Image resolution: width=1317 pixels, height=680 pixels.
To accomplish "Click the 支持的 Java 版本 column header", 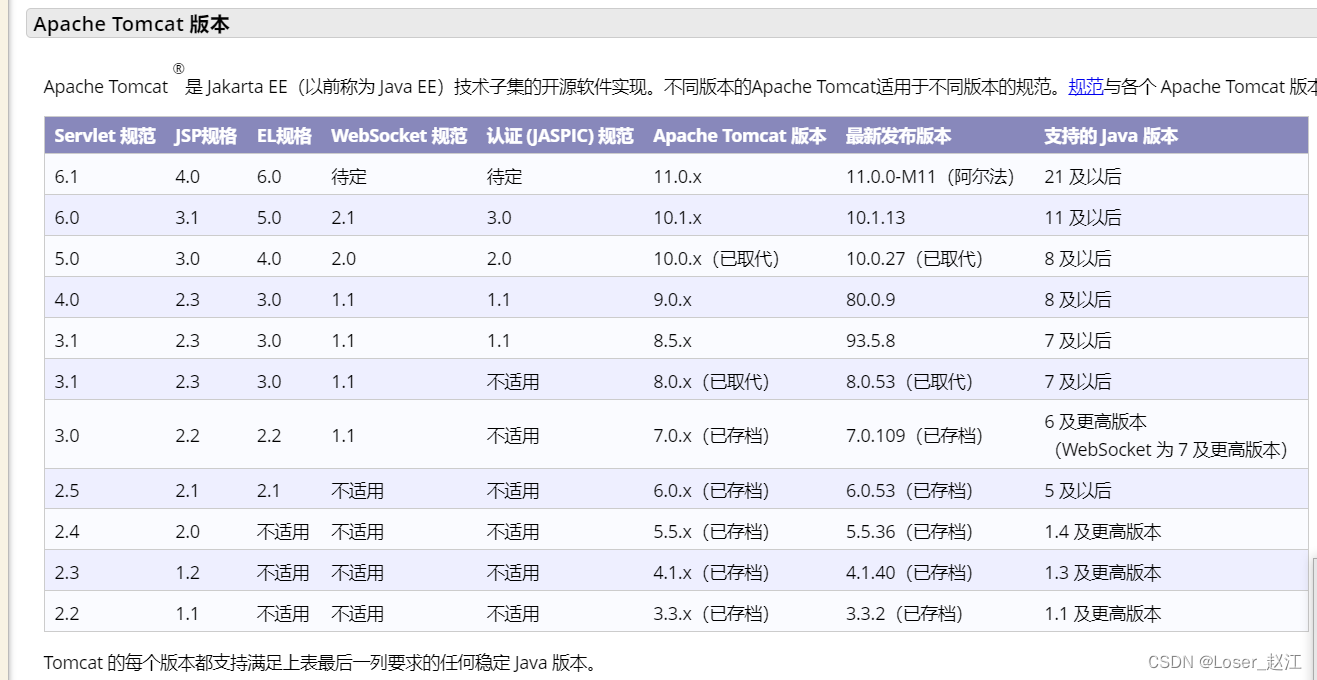I will click(1111, 136).
